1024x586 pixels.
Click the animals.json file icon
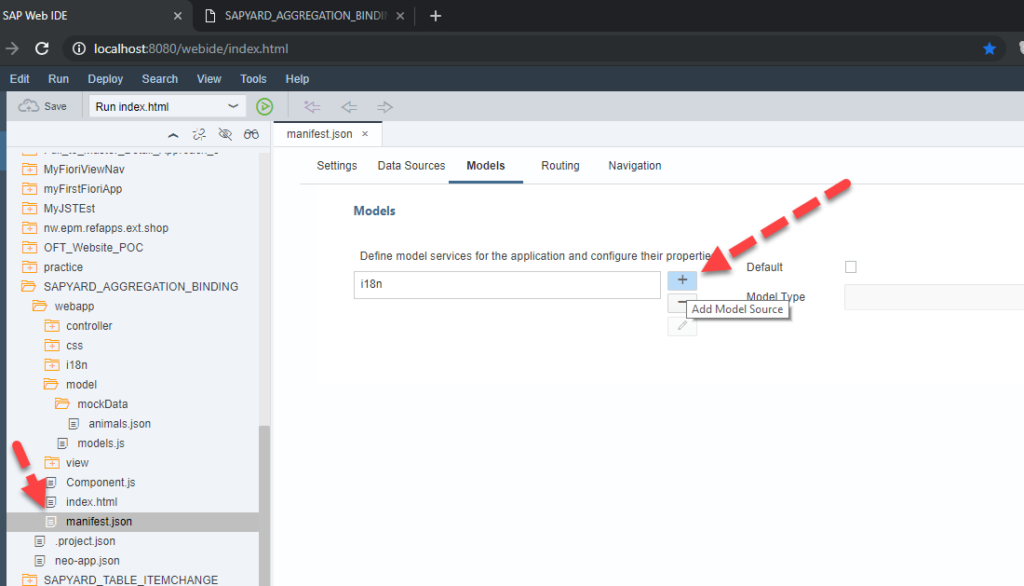click(74, 424)
